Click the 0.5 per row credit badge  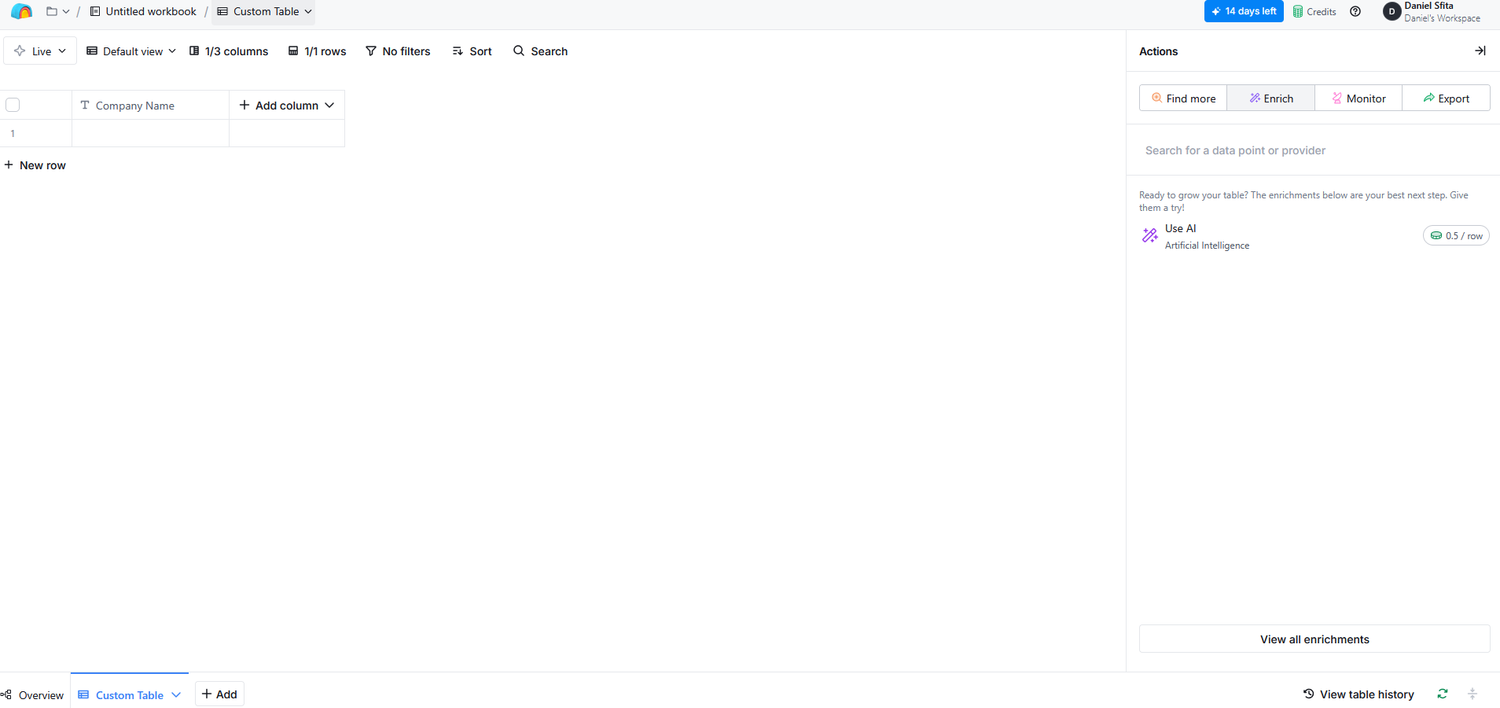pos(1456,235)
